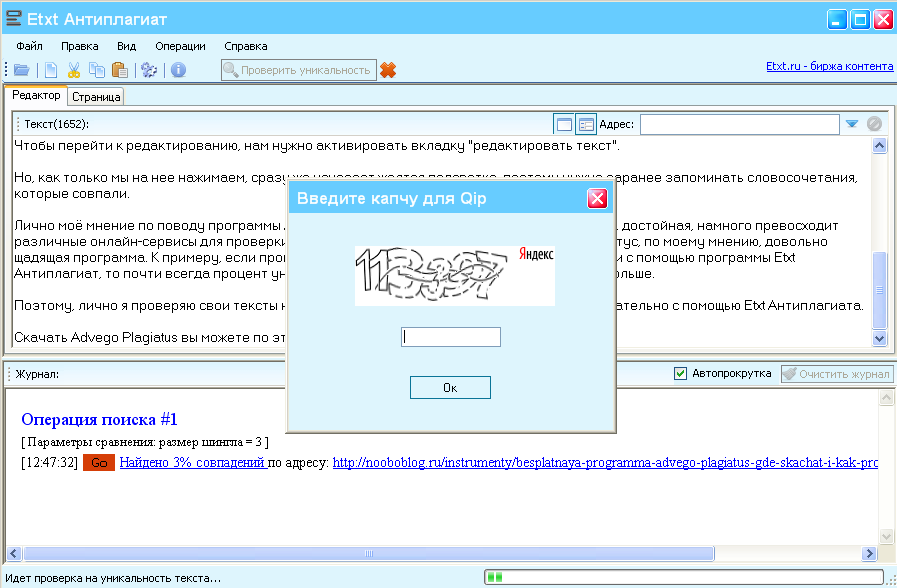Click the new document icon

51,70
